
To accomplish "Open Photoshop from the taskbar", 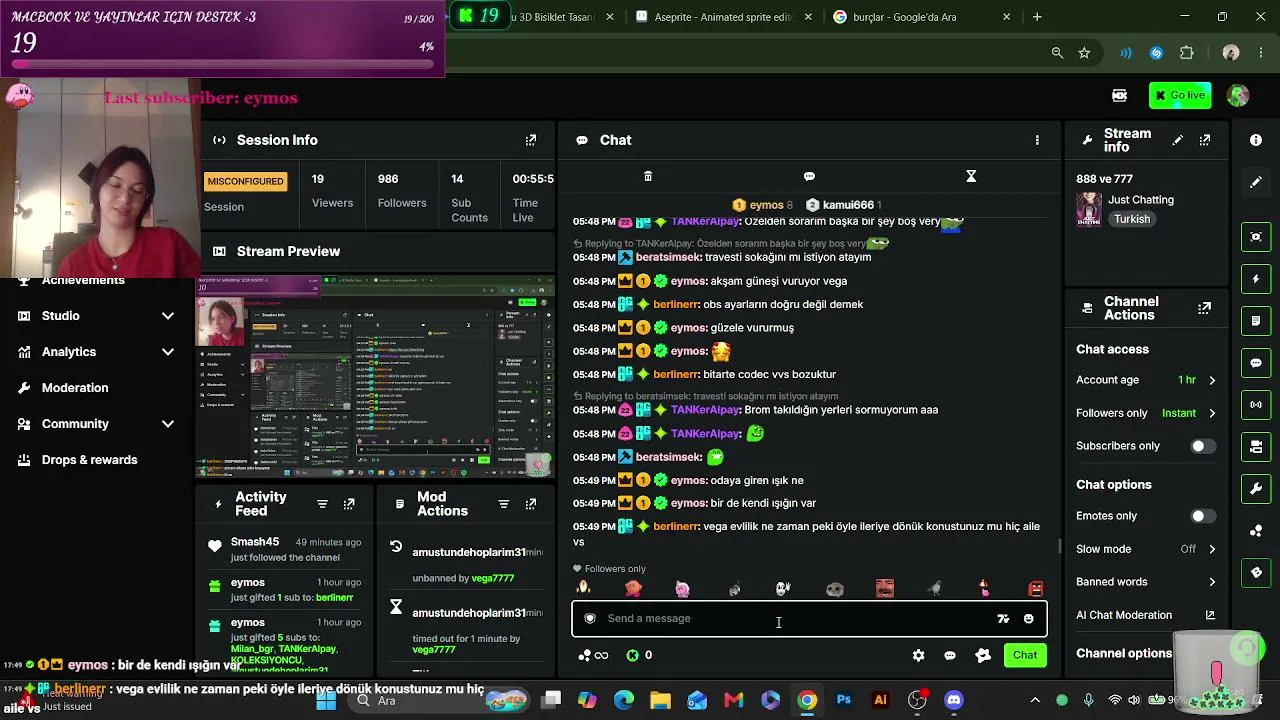I will coord(844,701).
